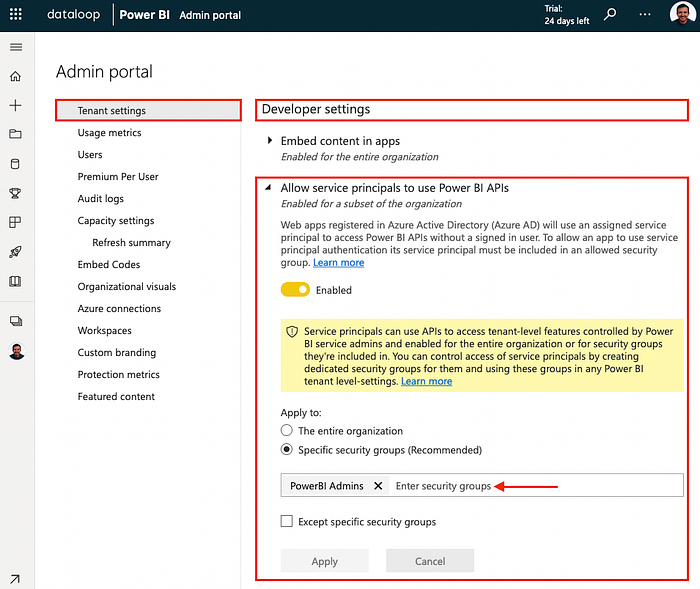Open the more options ellipsis in header
Image resolution: width=700 pixels, height=589 pixels.
tap(645, 14)
